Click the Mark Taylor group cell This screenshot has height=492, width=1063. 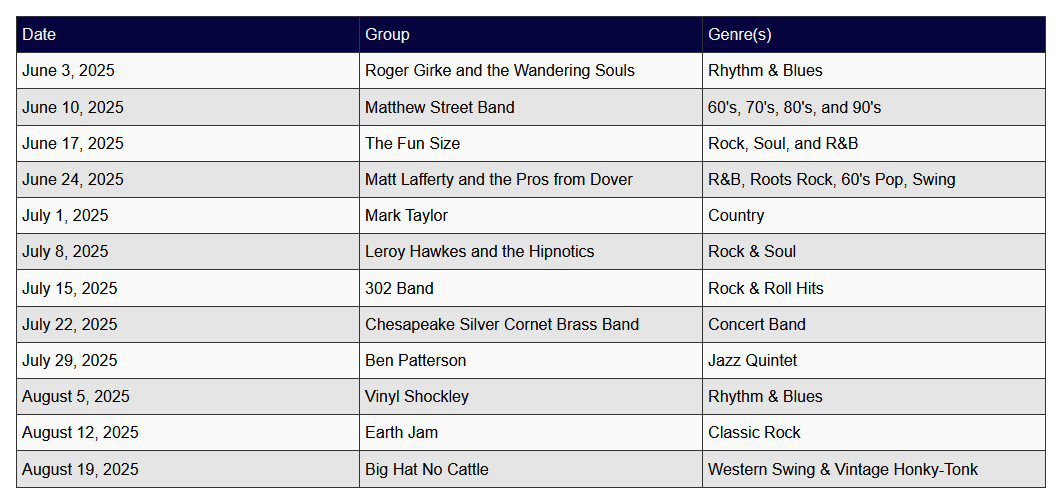click(406, 216)
